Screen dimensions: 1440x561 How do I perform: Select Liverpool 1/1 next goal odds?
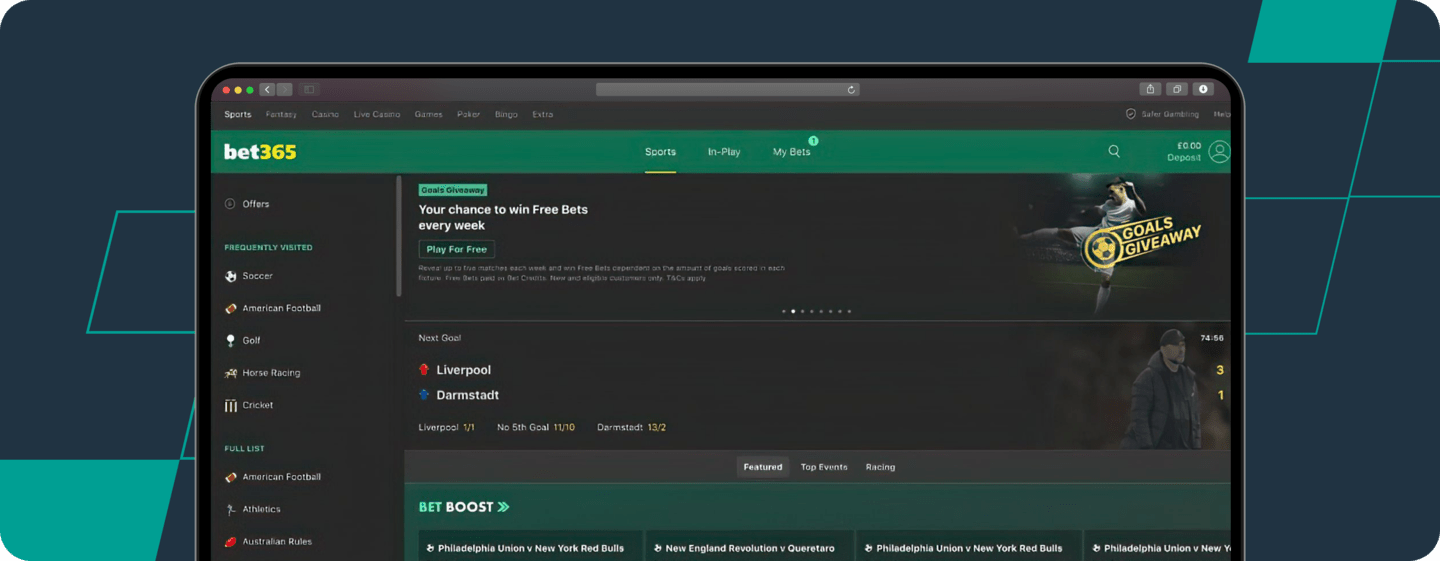(x=447, y=427)
